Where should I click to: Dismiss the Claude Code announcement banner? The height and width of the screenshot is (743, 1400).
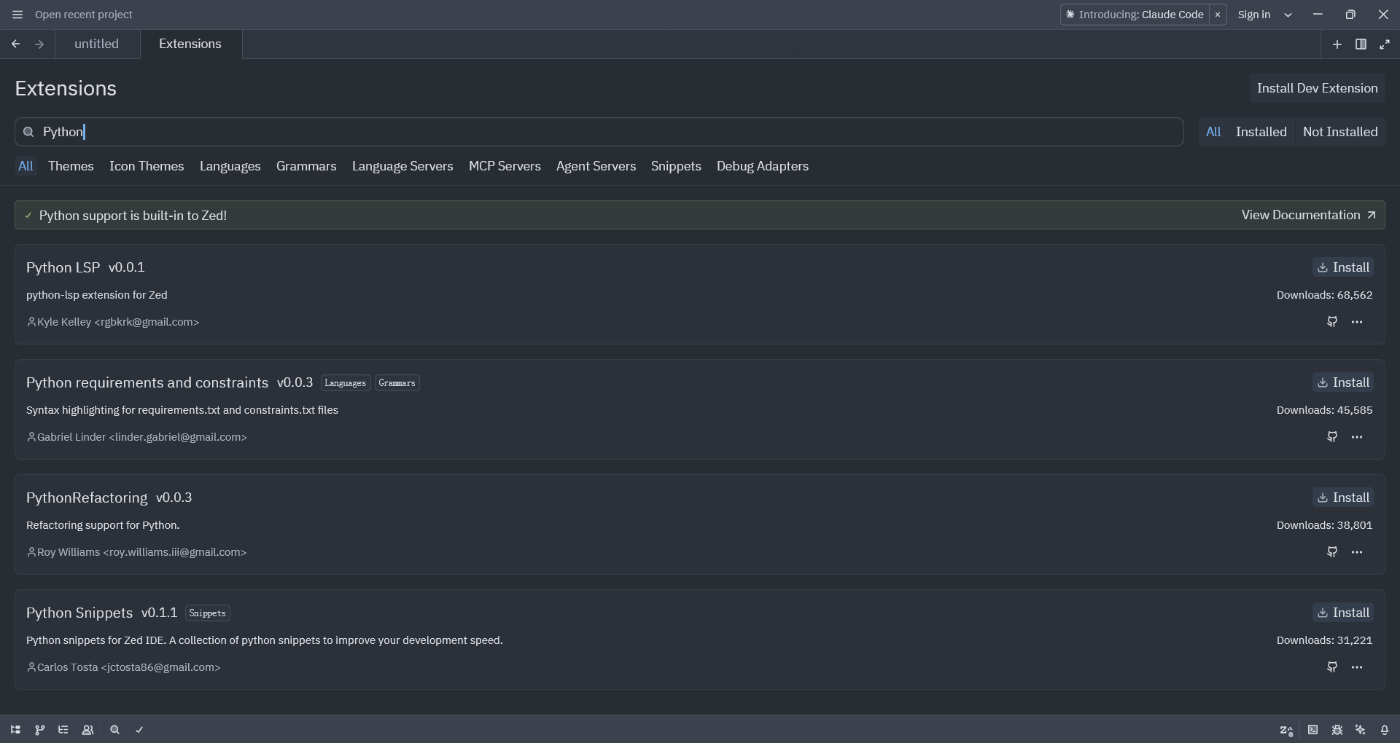(x=1218, y=14)
